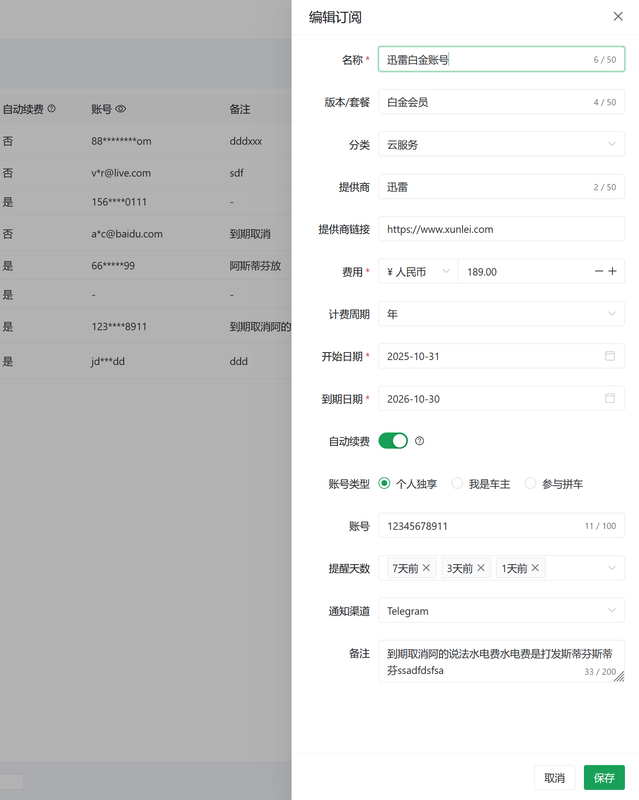Click the a*c@baidu.com account cell

[x=127, y=234]
